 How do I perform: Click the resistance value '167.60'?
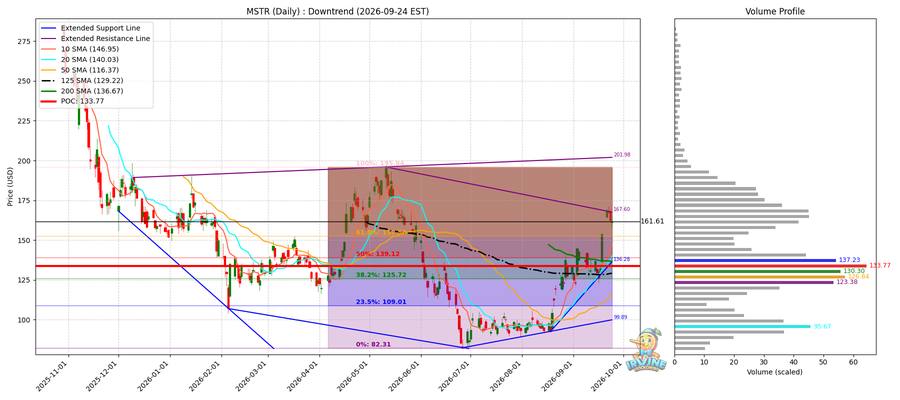point(622,209)
